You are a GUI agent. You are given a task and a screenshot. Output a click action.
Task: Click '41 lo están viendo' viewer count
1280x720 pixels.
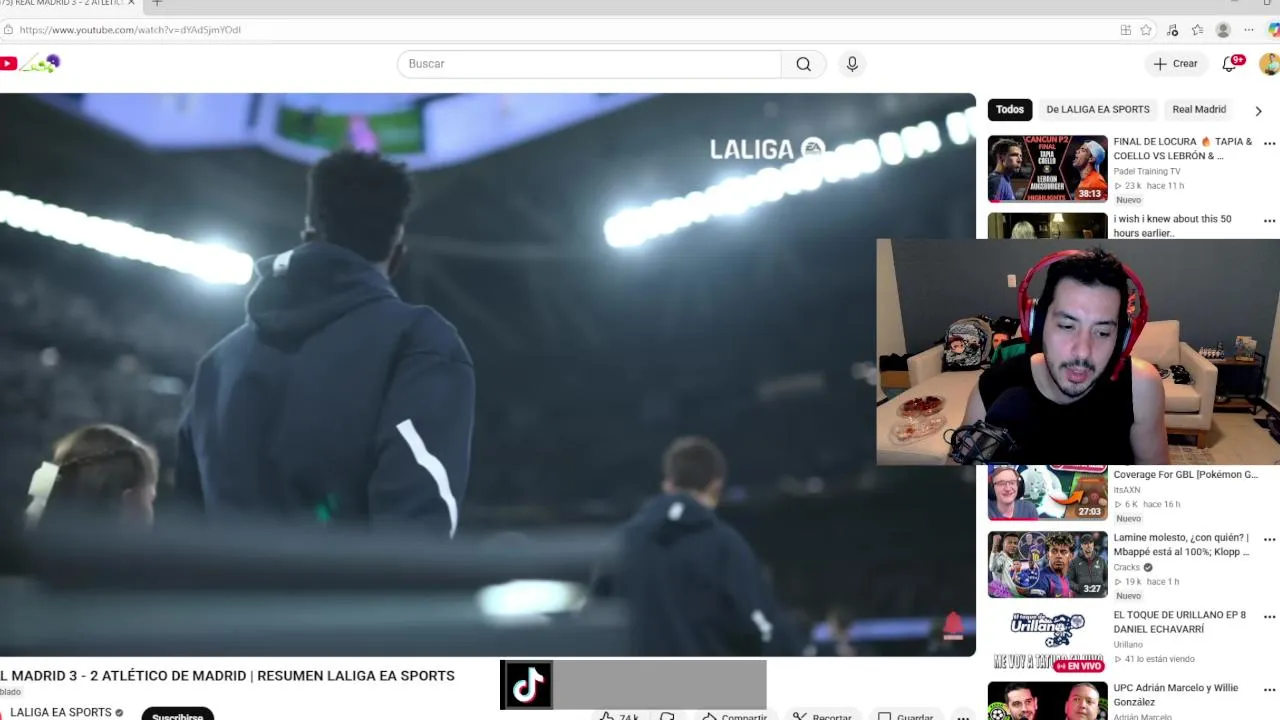[x=1159, y=659]
